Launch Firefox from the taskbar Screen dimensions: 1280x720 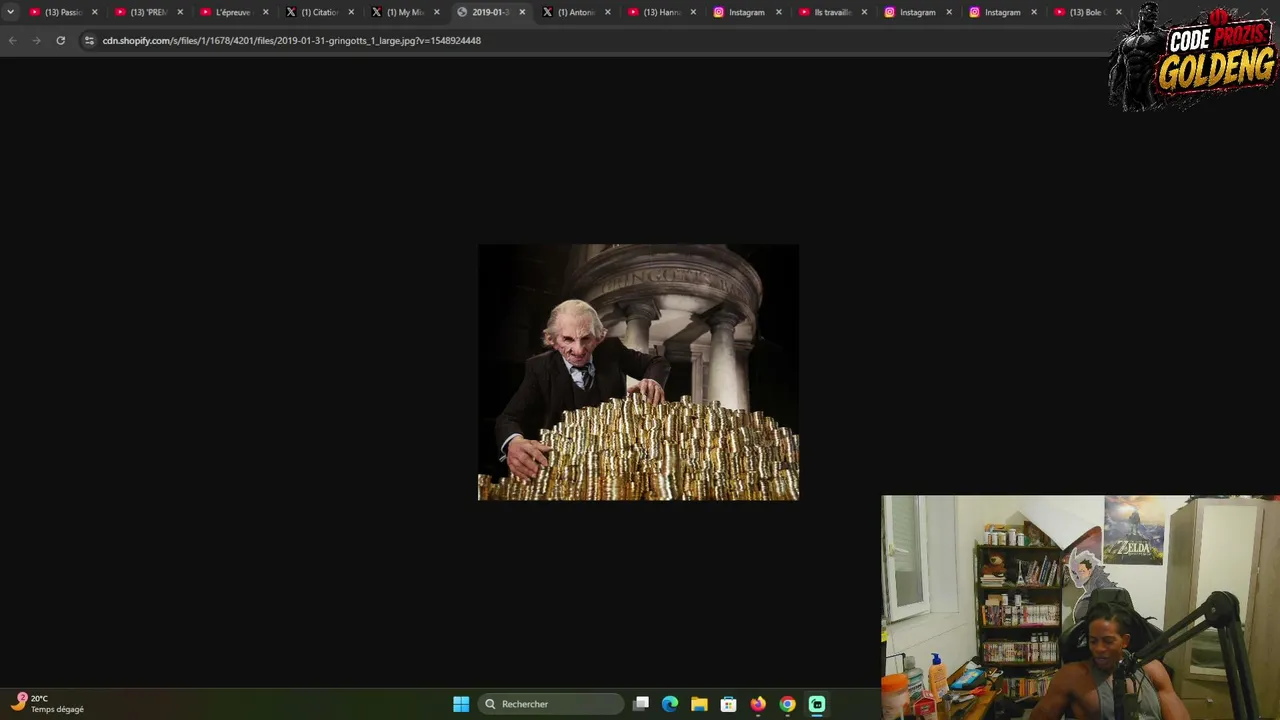click(758, 704)
